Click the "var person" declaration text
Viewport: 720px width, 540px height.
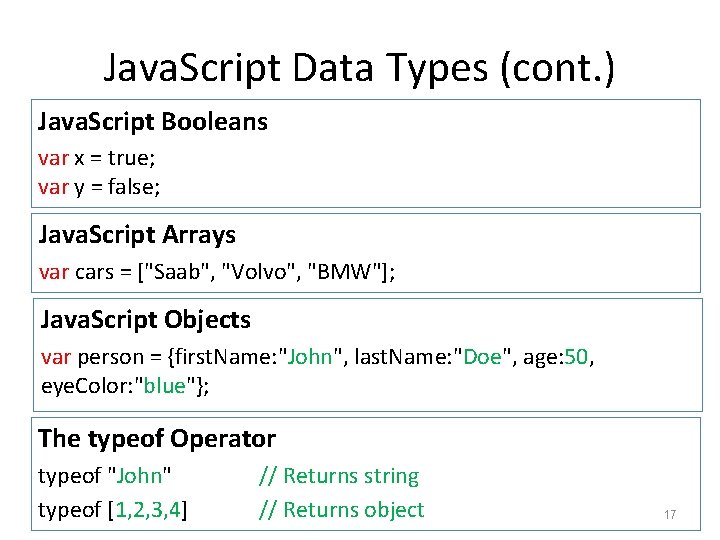92,358
